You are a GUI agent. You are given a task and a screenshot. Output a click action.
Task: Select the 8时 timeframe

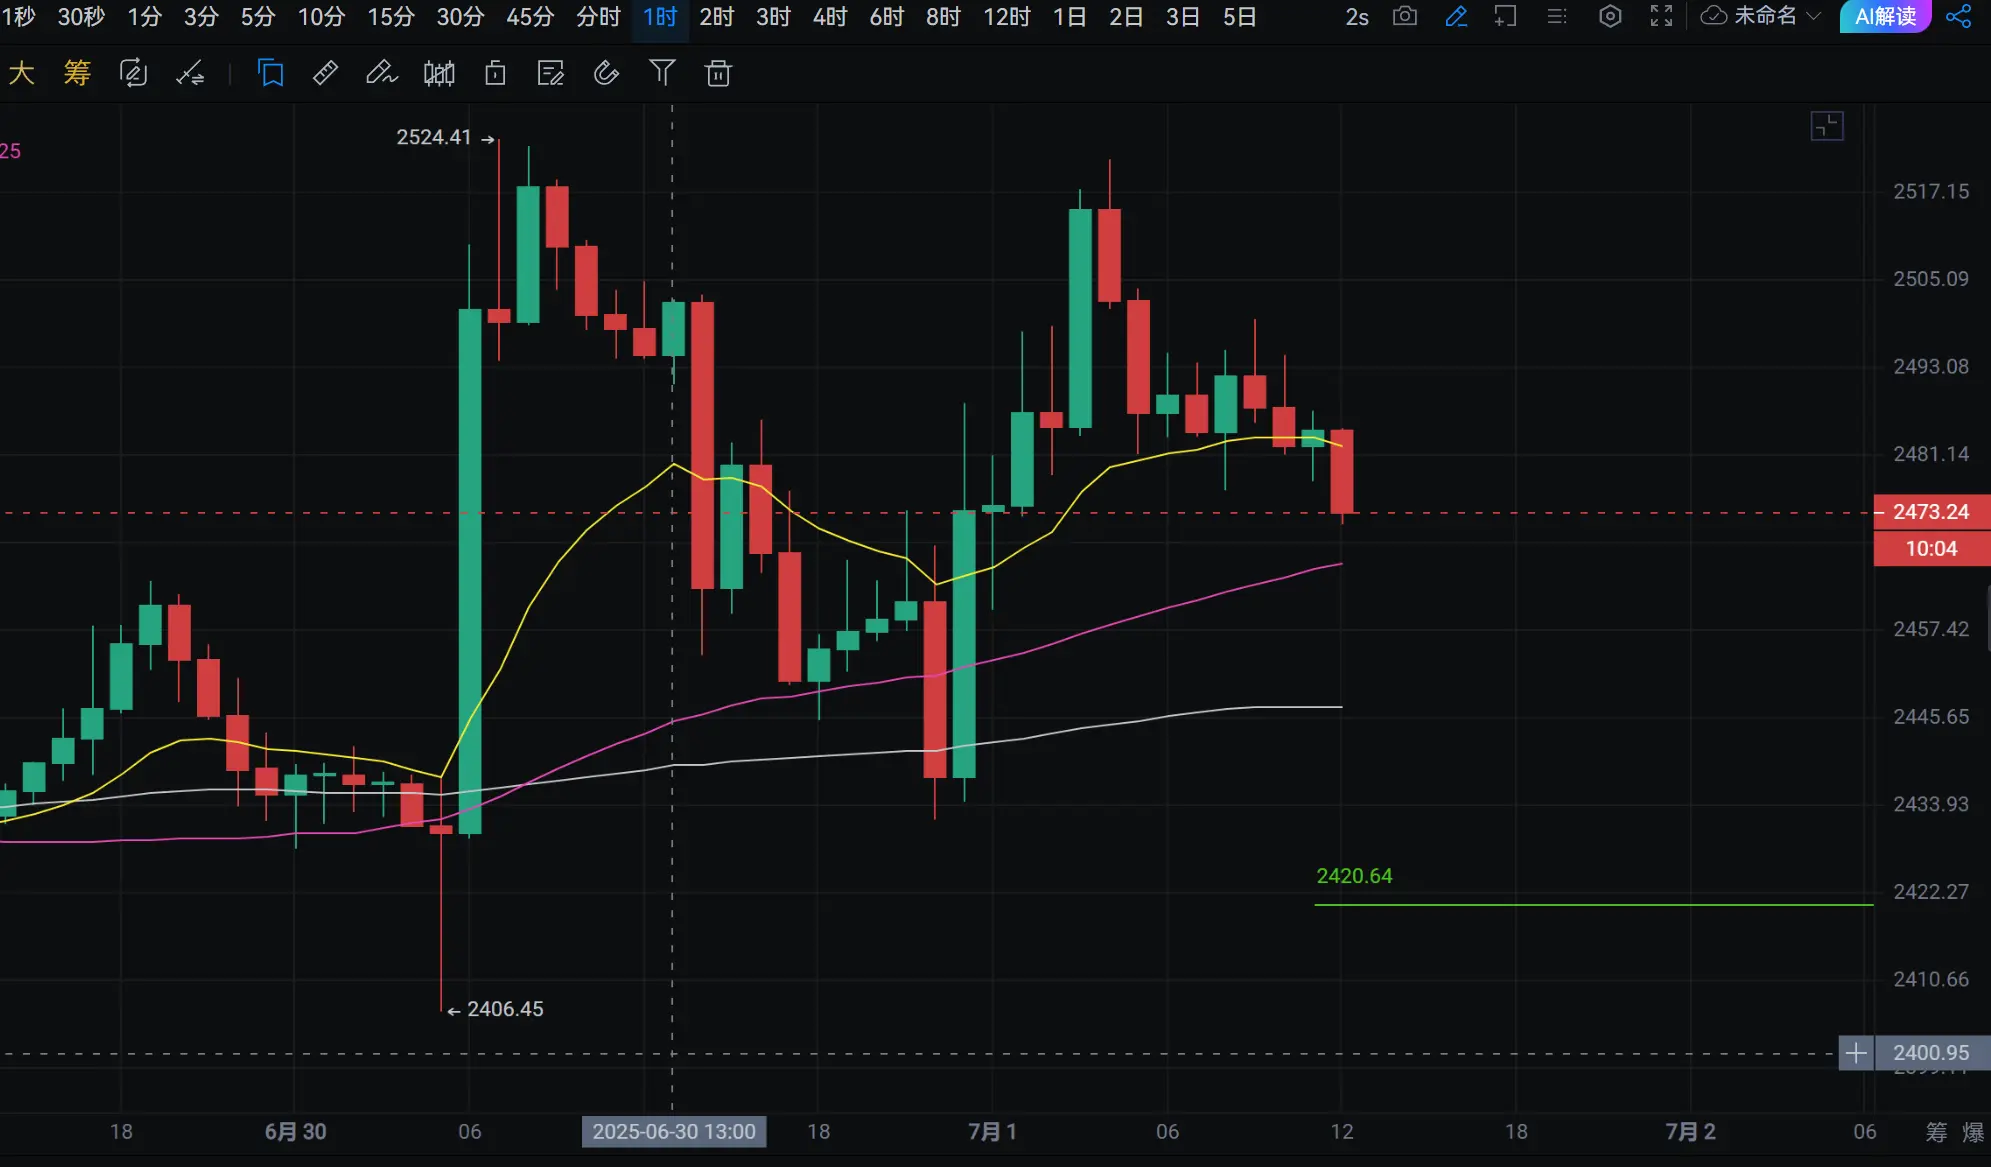coord(943,17)
